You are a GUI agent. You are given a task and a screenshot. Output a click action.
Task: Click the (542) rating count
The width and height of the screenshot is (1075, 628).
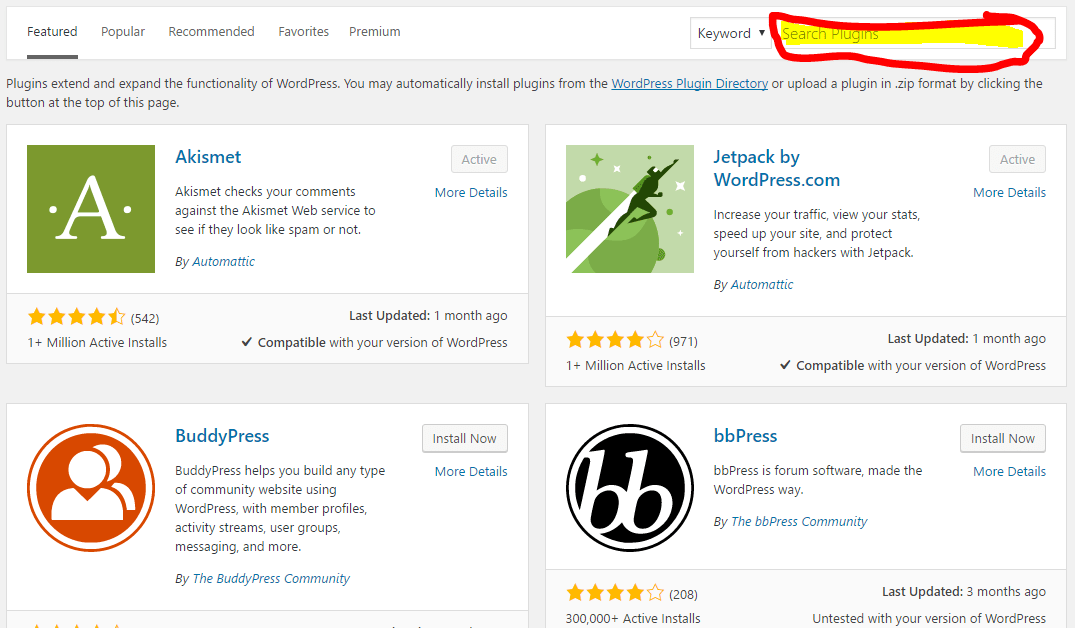(x=145, y=318)
